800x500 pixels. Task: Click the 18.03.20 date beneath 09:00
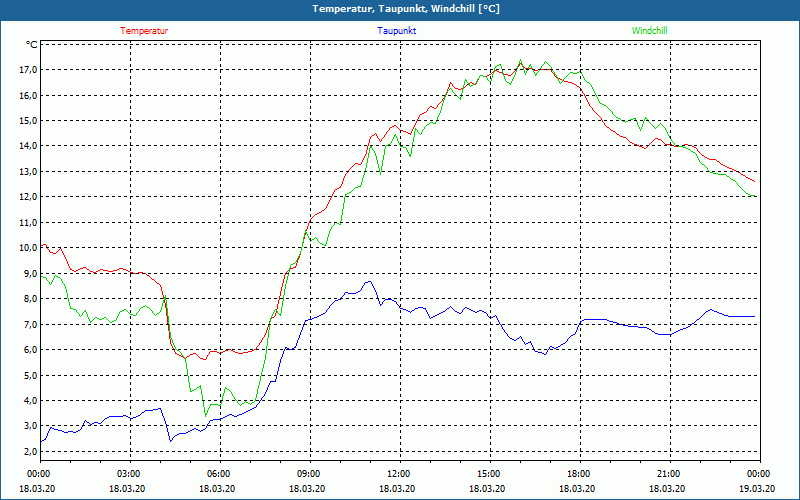pos(307,489)
